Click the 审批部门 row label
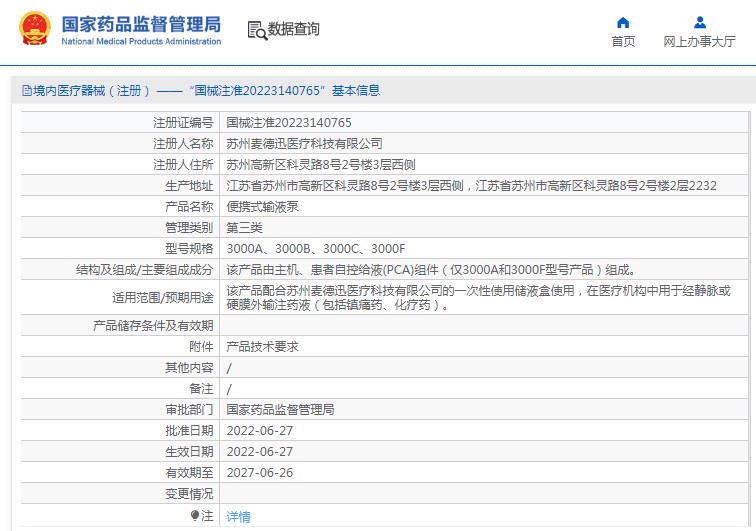Viewport: 756px width, 531px height. 189,410
